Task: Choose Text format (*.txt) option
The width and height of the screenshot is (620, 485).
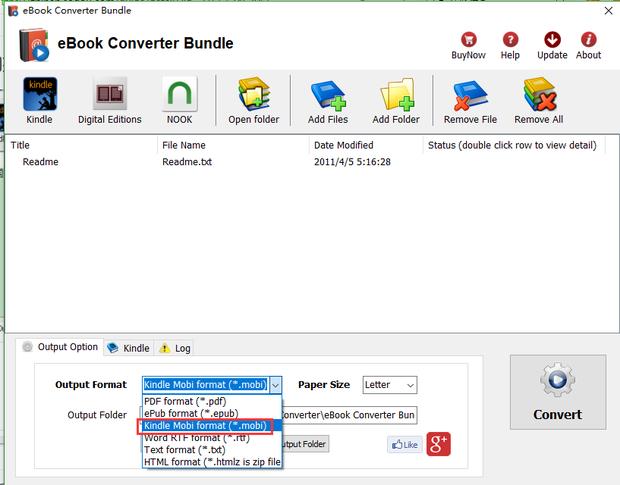Action: 212,450
